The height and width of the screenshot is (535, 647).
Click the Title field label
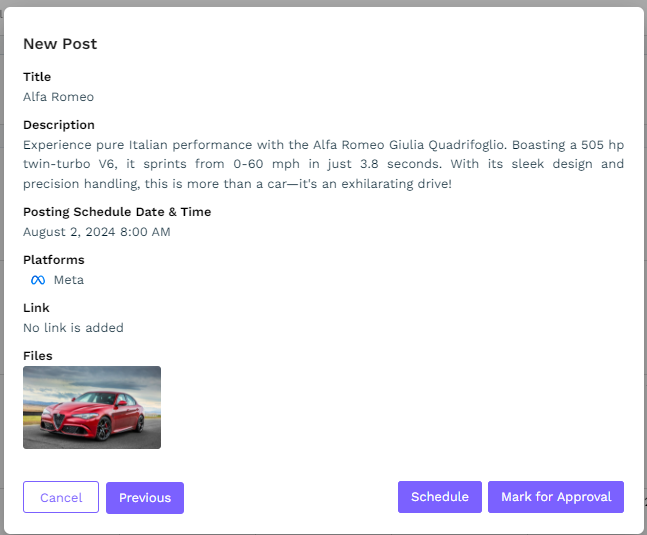click(x=37, y=77)
